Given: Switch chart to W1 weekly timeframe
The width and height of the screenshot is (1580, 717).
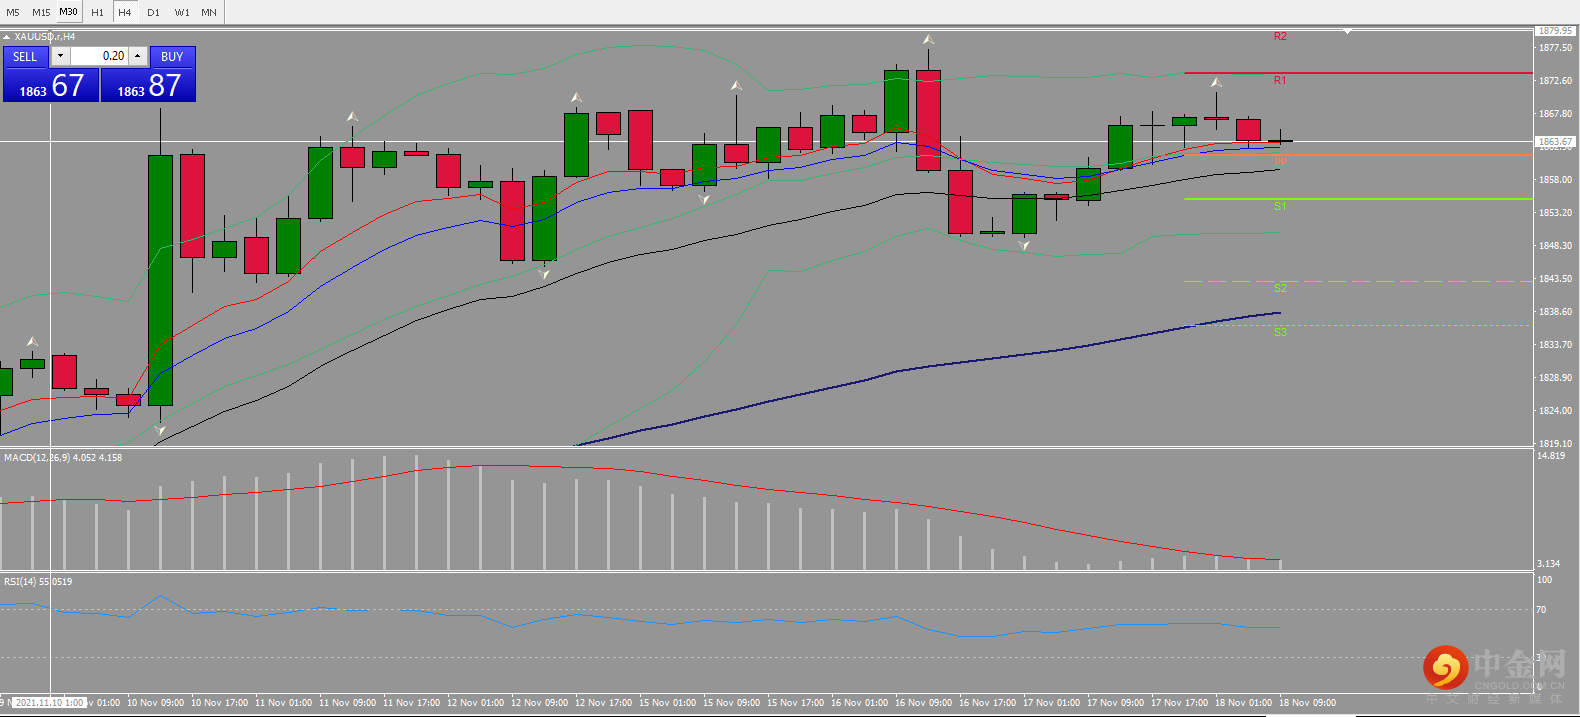Looking at the screenshot, I should click(182, 12).
